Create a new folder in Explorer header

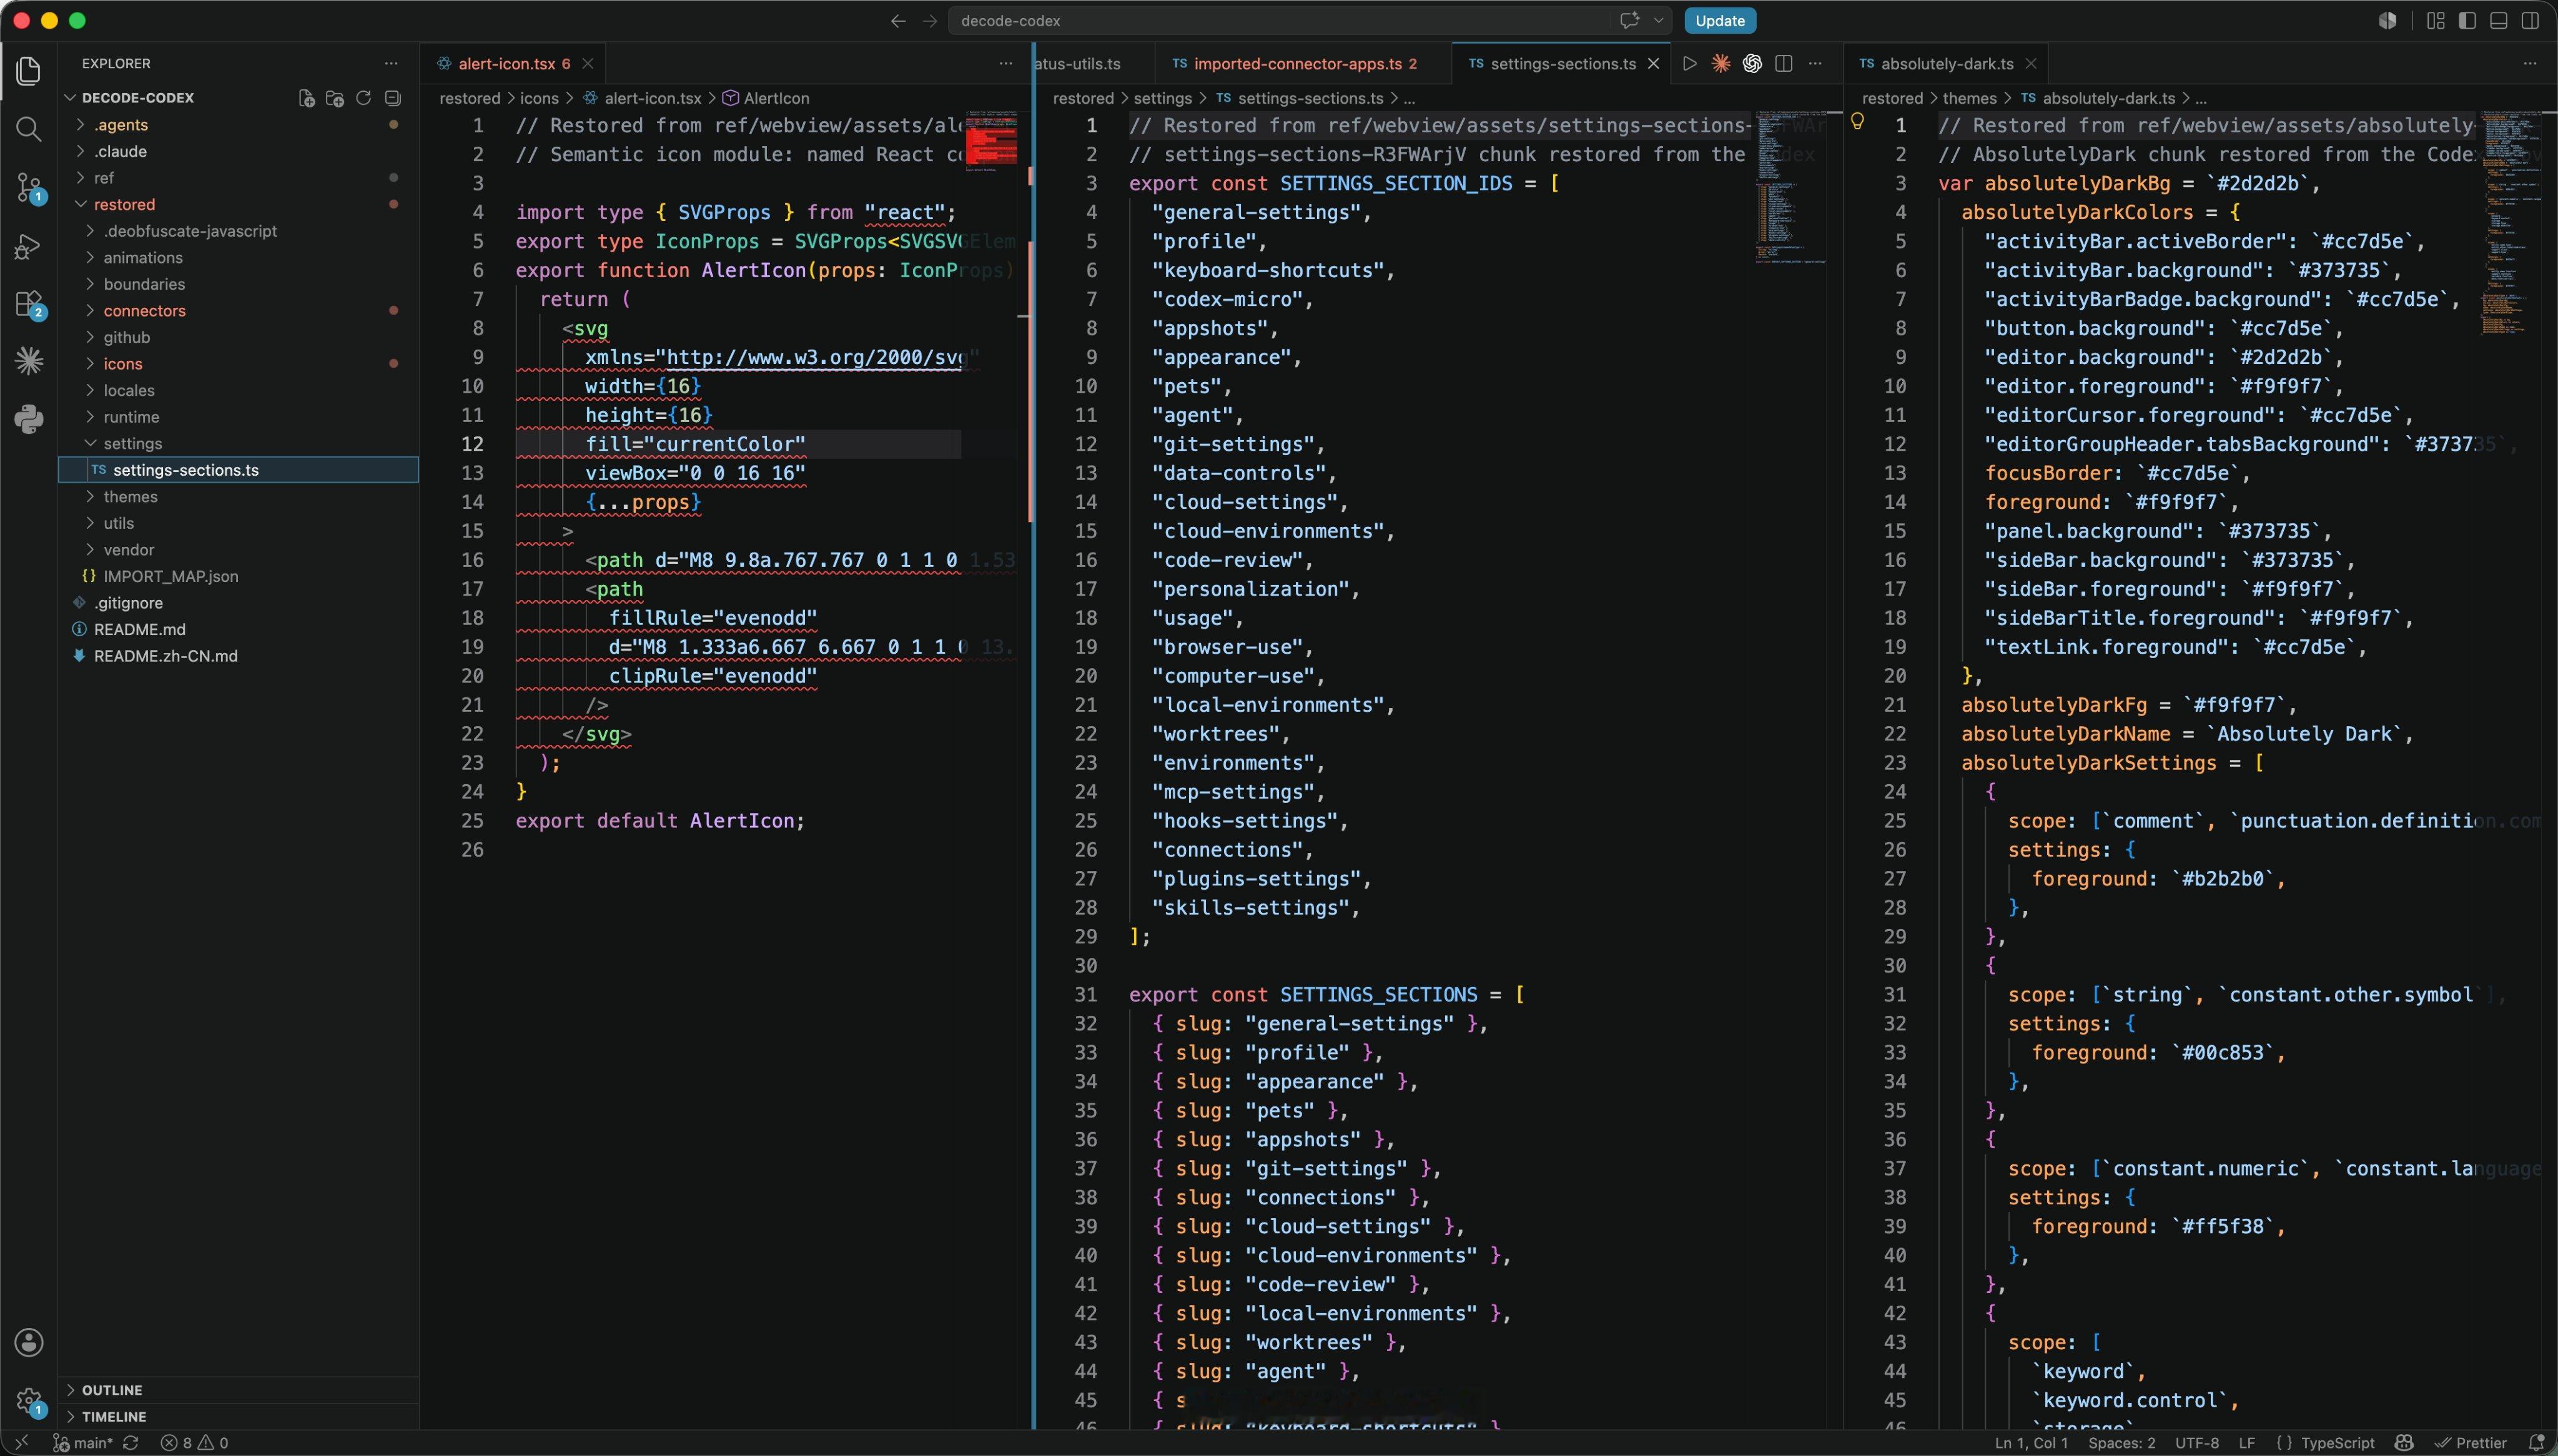tap(335, 98)
